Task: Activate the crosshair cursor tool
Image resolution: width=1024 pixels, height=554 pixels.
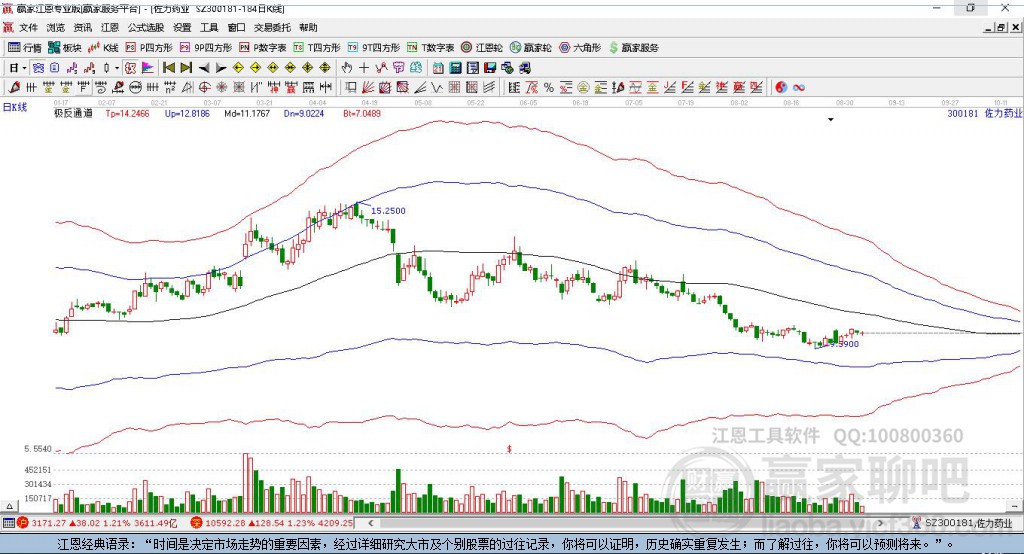Action: (x=364, y=68)
